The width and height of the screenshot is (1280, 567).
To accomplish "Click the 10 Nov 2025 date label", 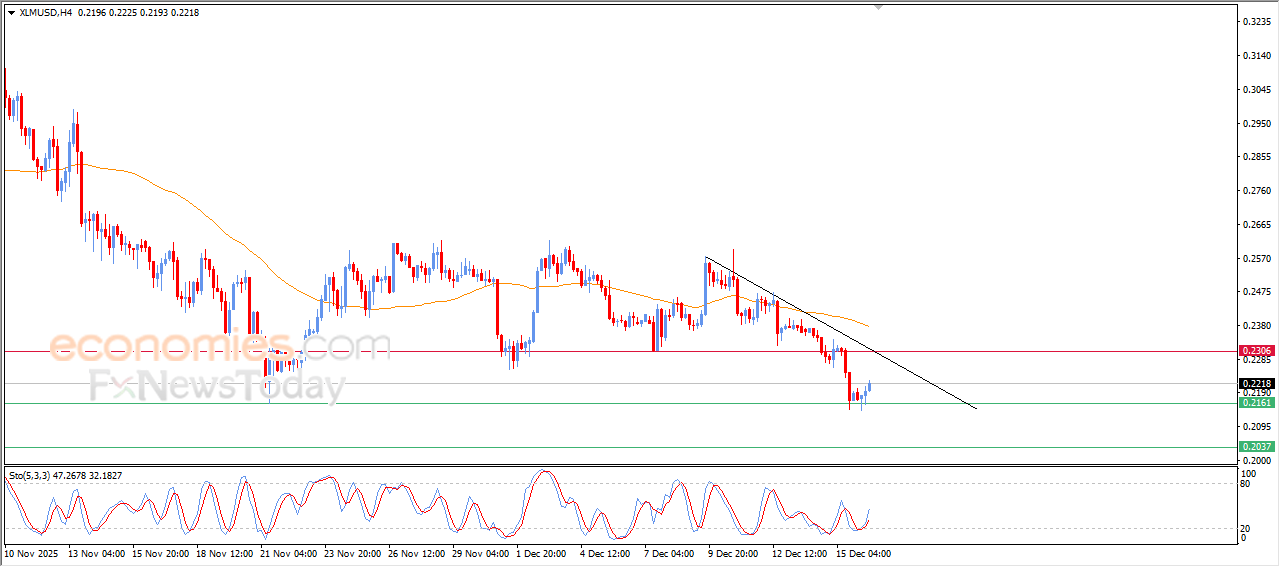I will tap(31, 553).
